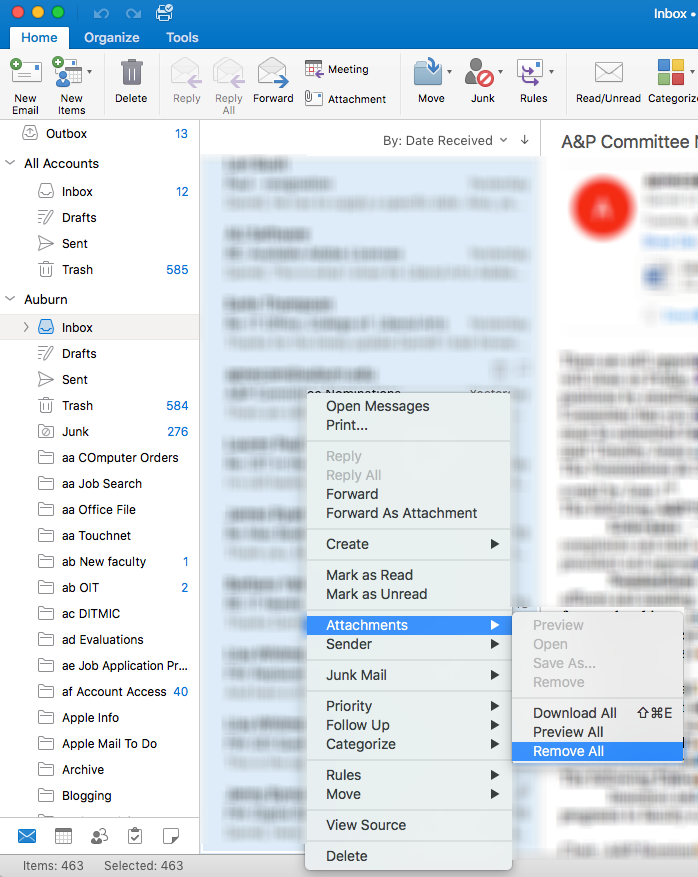The width and height of the screenshot is (698, 877).
Task: Open the Auburn Drafts folder
Action: click(x=100, y=353)
